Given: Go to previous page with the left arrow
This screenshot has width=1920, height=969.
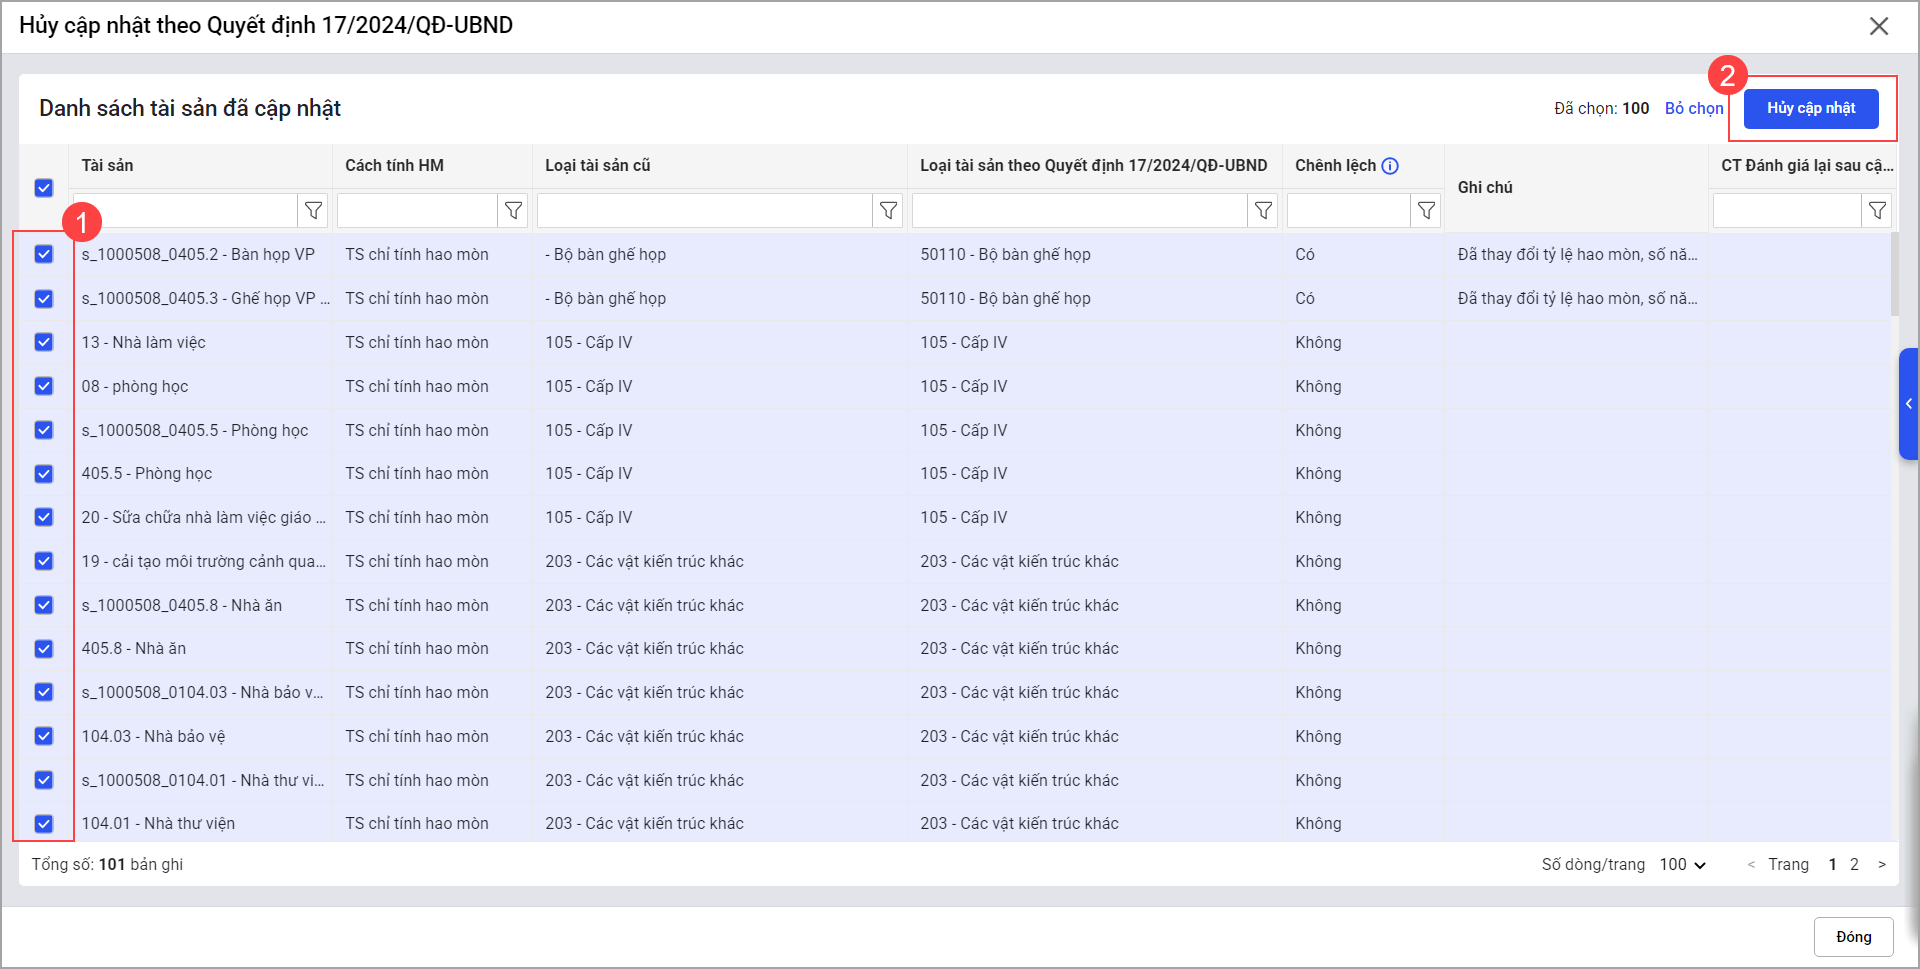Looking at the screenshot, I should [1750, 864].
